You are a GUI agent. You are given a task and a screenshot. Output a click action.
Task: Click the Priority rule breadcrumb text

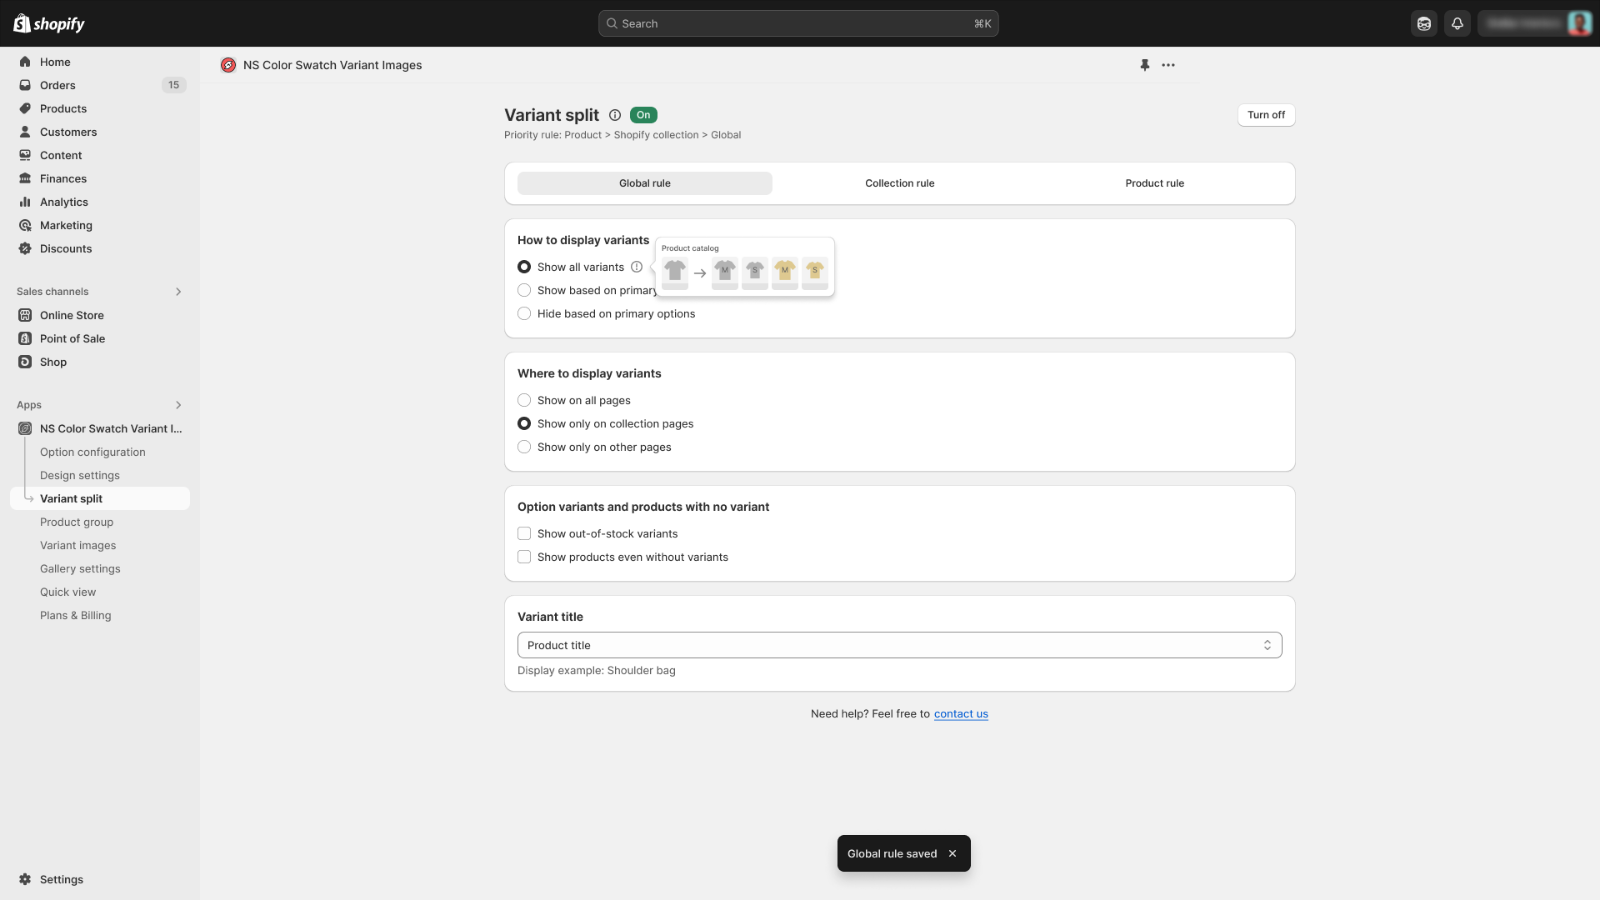coord(622,135)
